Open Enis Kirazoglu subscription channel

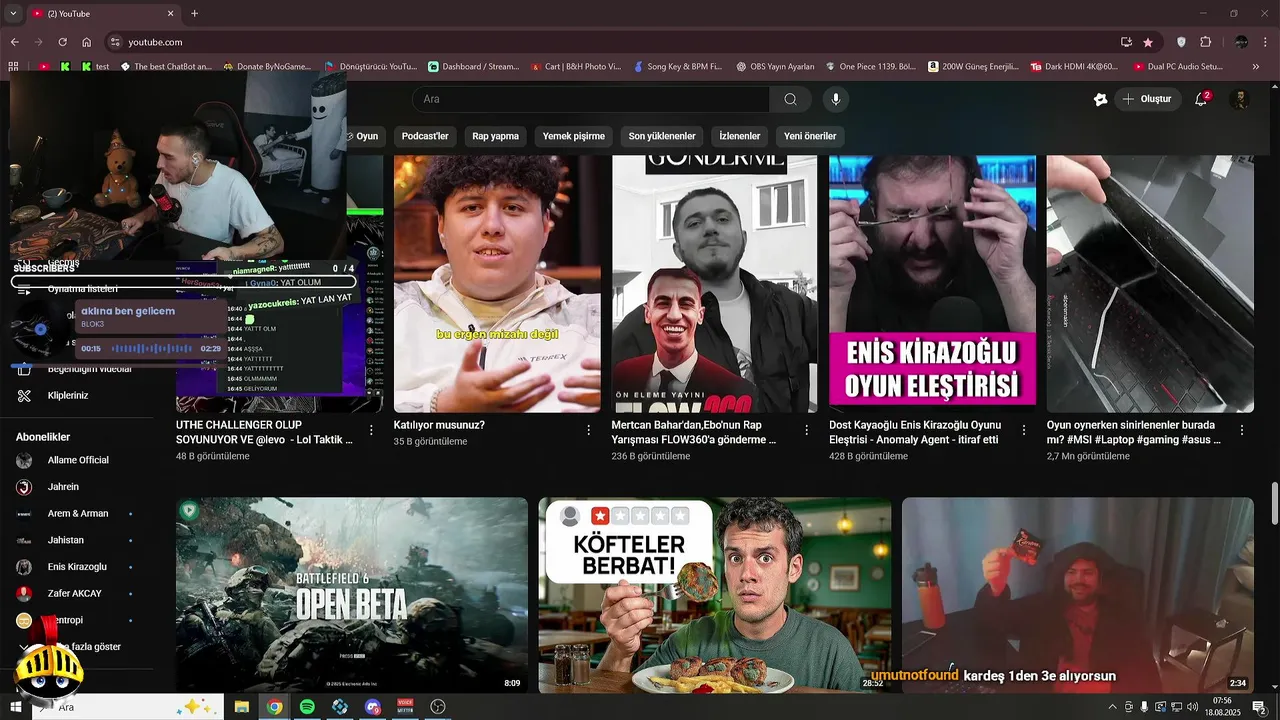pyautogui.click(x=77, y=567)
